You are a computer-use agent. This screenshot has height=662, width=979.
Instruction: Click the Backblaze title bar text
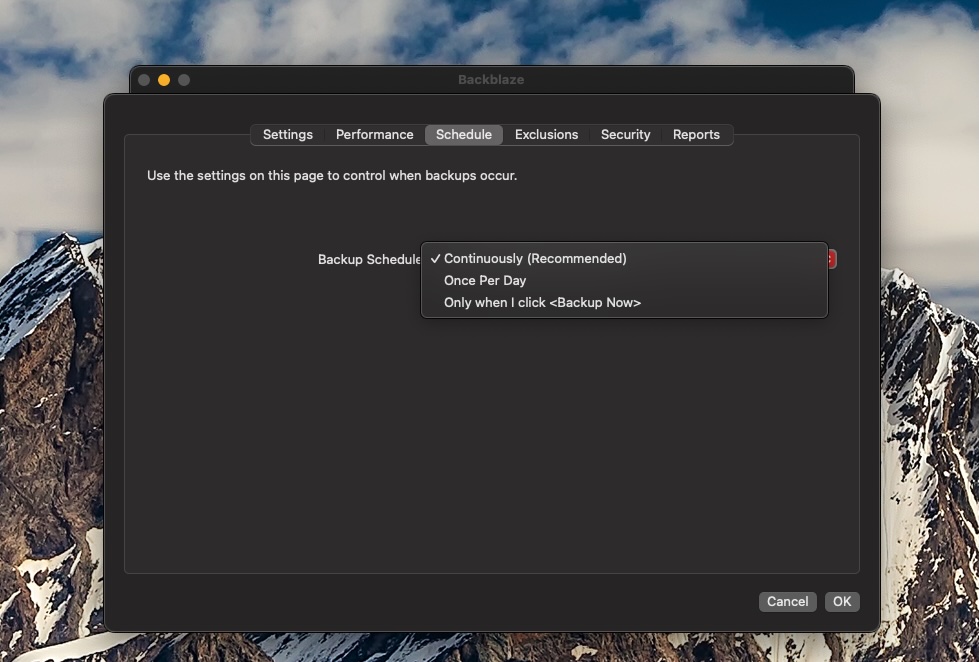click(489, 79)
